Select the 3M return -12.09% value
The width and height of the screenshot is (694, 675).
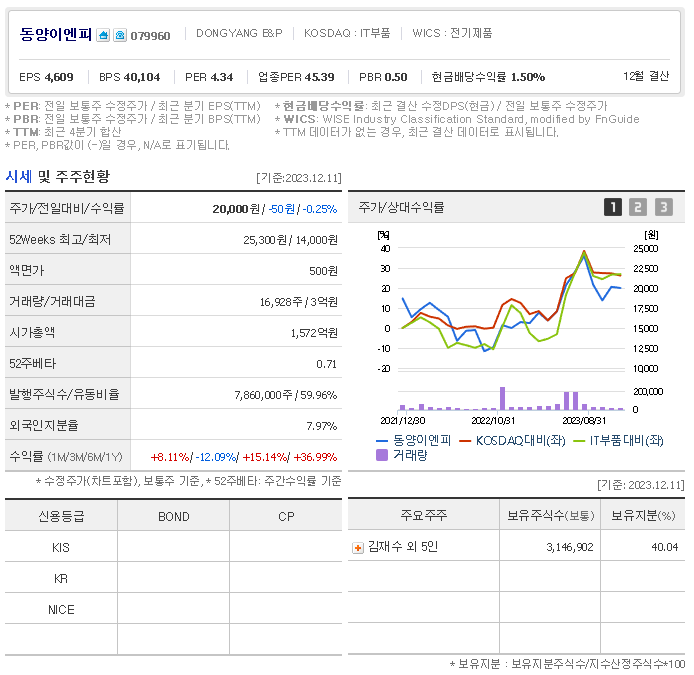216,457
